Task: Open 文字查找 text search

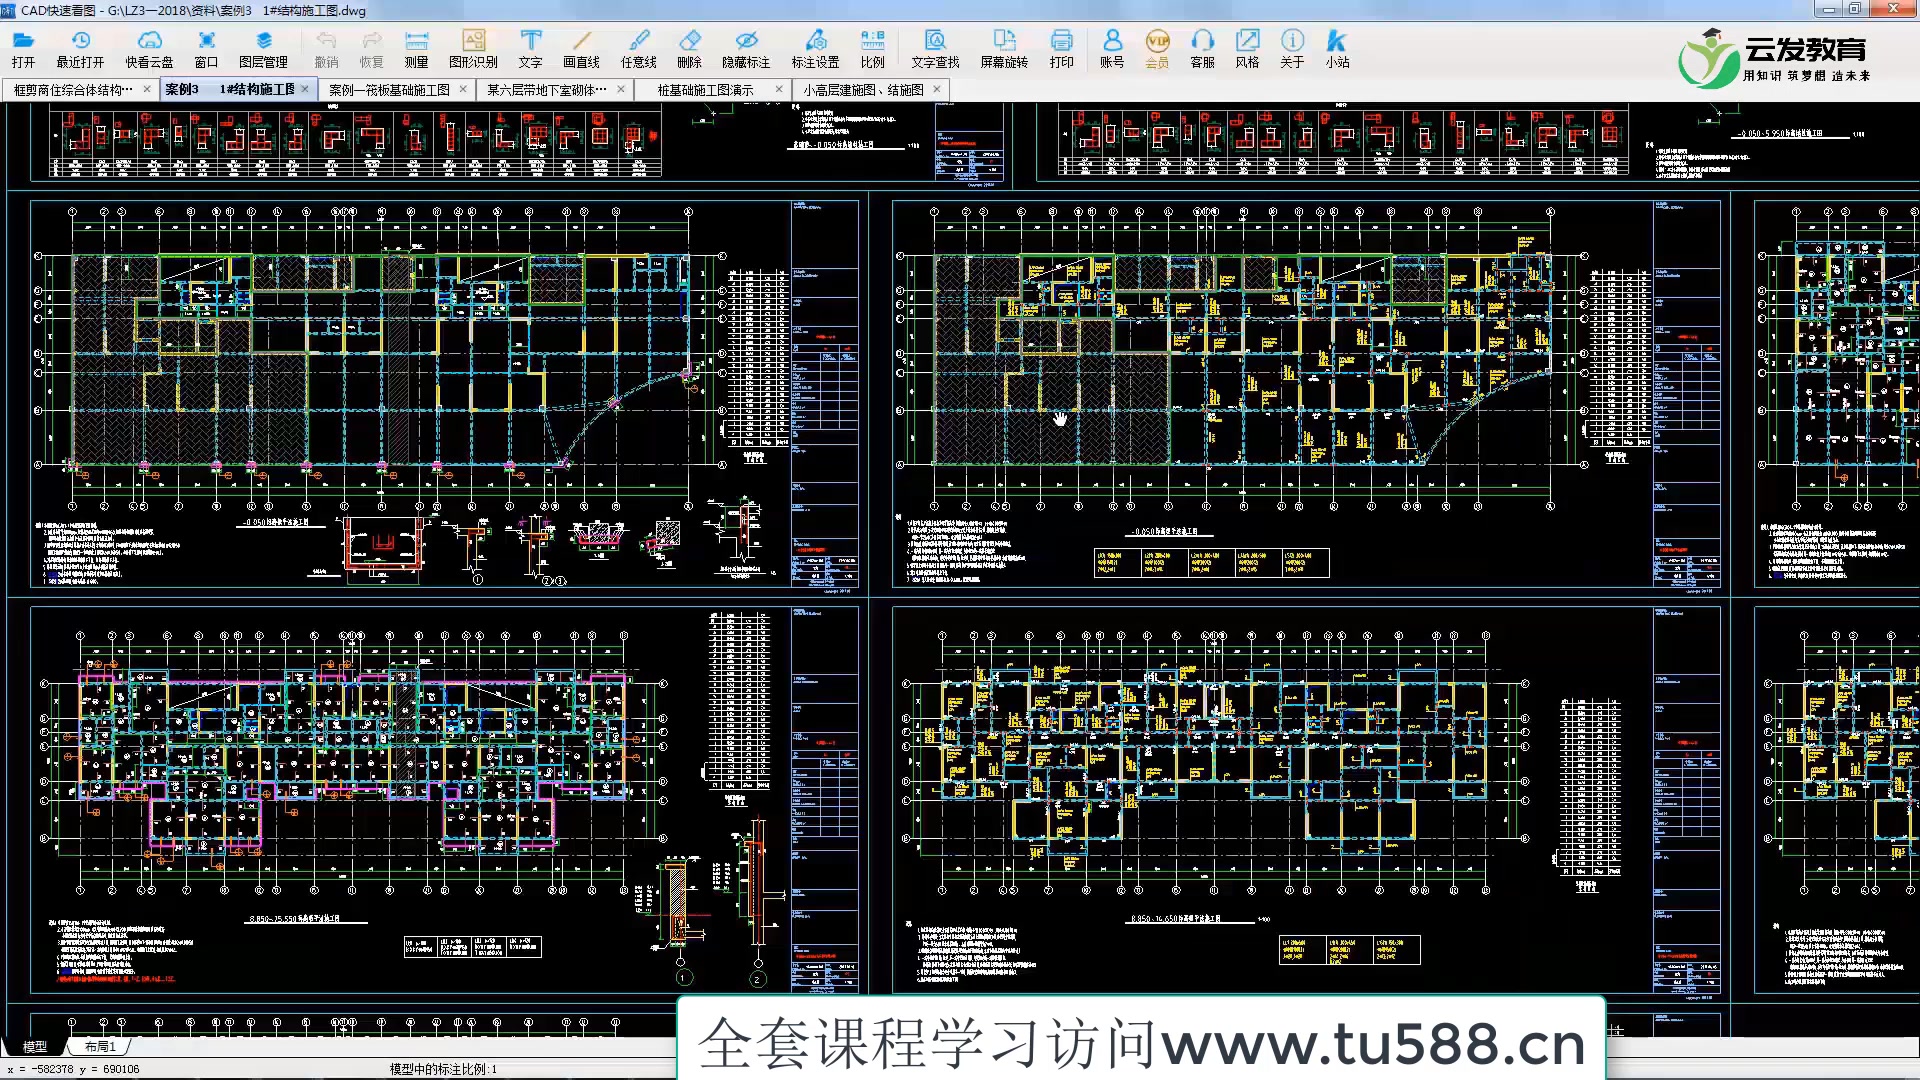Action: click(x=934, y=45)
